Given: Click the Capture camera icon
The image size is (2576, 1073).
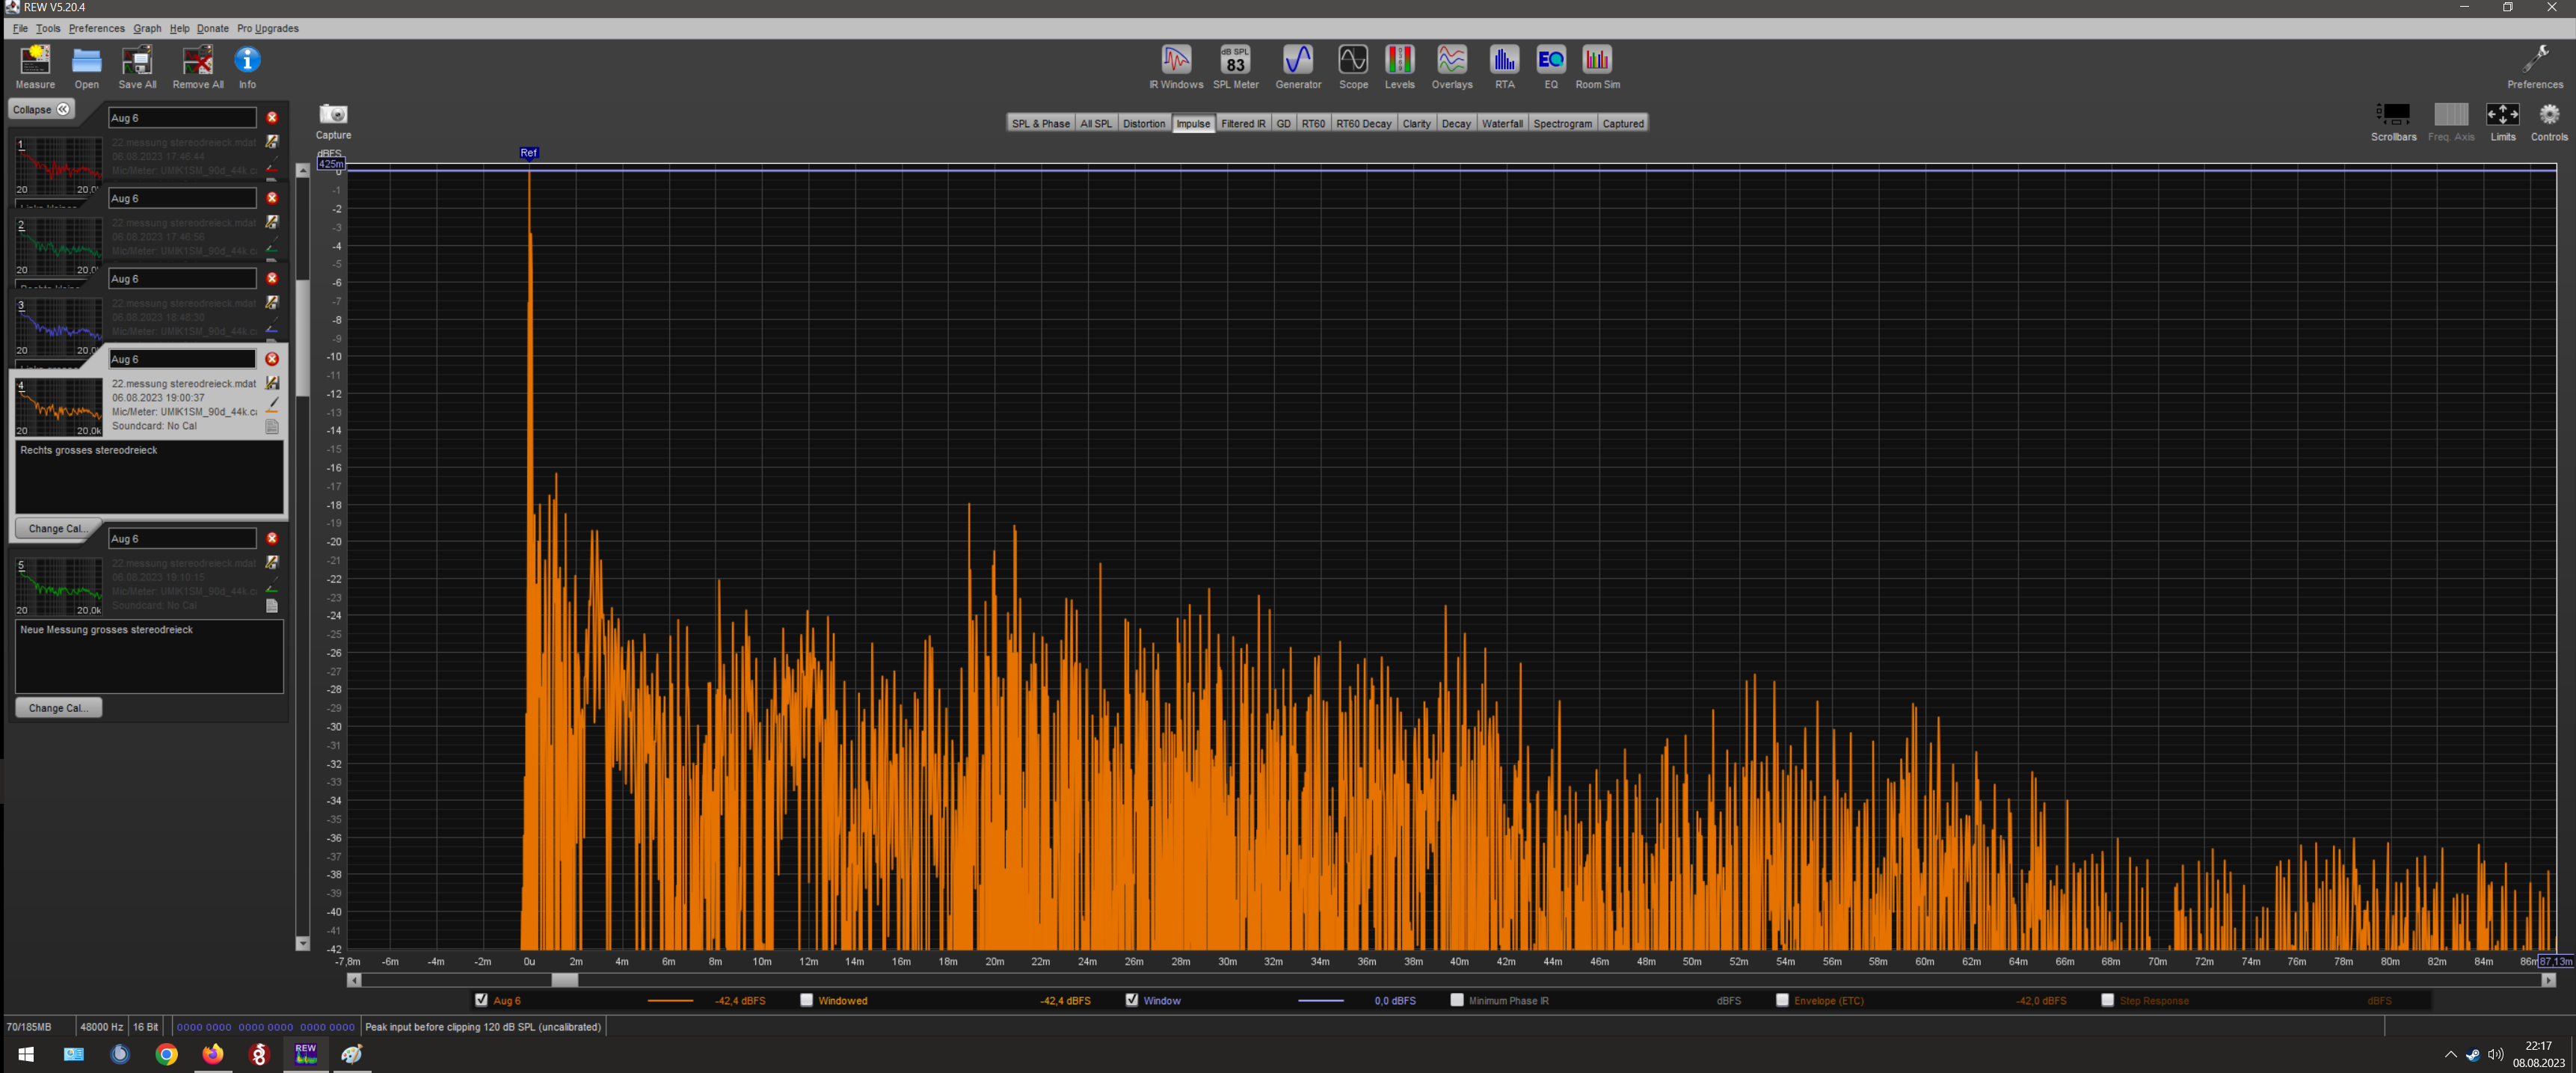Looking at the screenshot, I should 333,115.
